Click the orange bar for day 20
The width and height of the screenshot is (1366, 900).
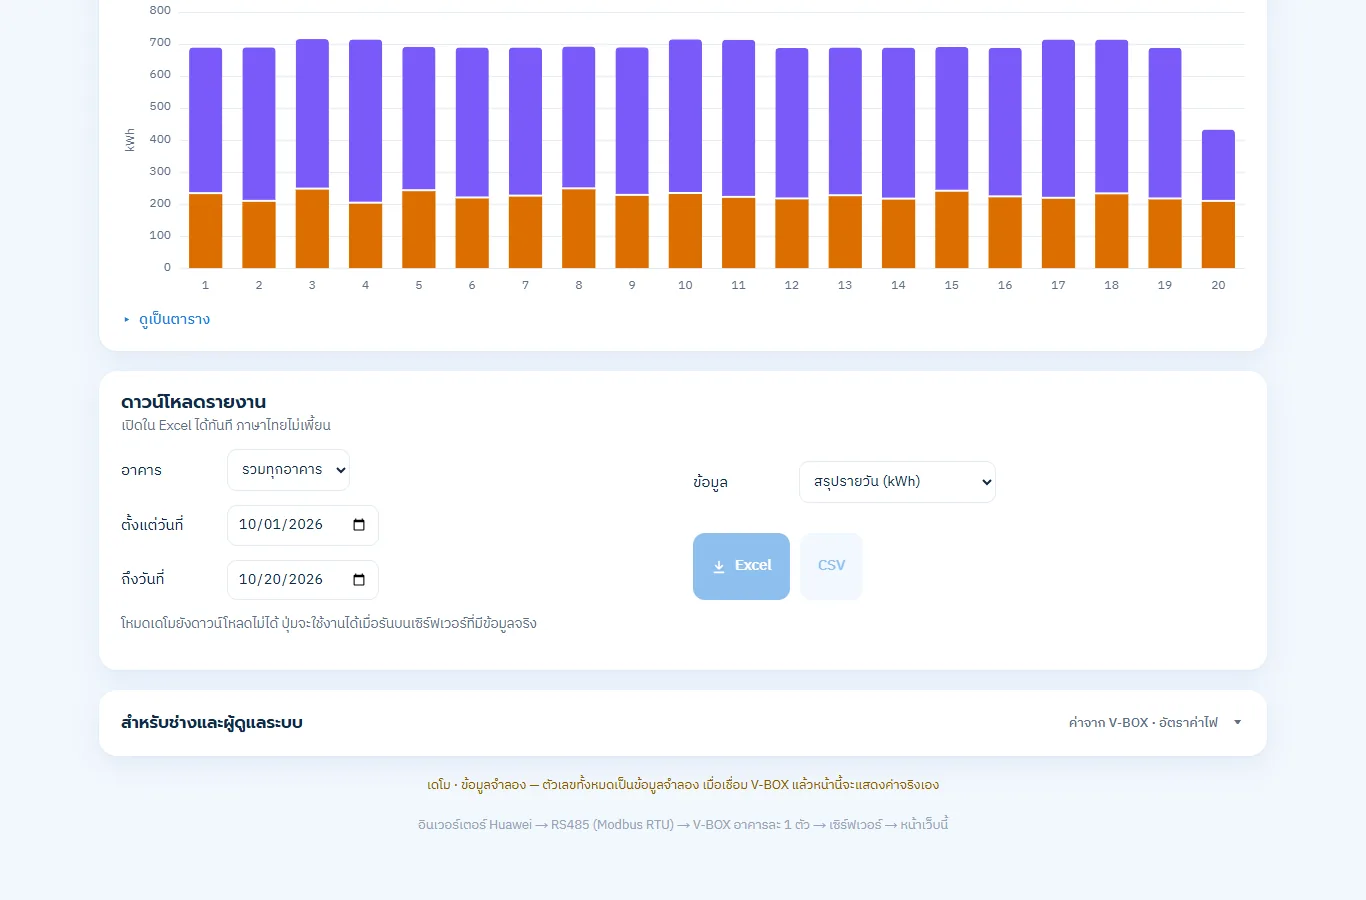pos(1218,235)
